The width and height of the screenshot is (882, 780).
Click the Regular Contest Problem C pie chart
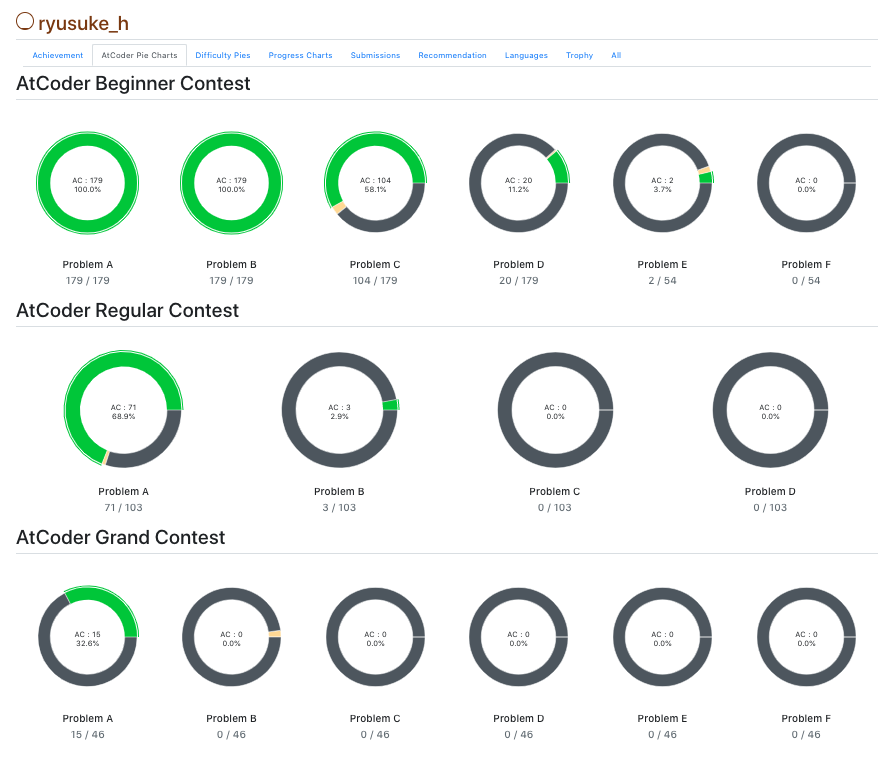[x=555, y=410]
